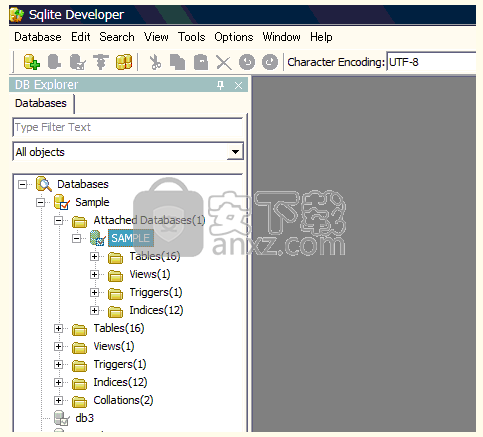Click the yellow multiple databases toolbar icon
Viewport: 483px width, 437px height.
coord(124,62)
